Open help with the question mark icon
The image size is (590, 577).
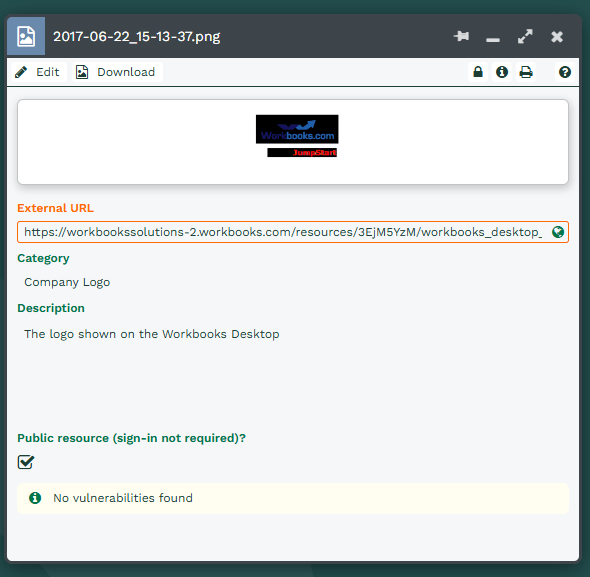[x=565, y=72]
